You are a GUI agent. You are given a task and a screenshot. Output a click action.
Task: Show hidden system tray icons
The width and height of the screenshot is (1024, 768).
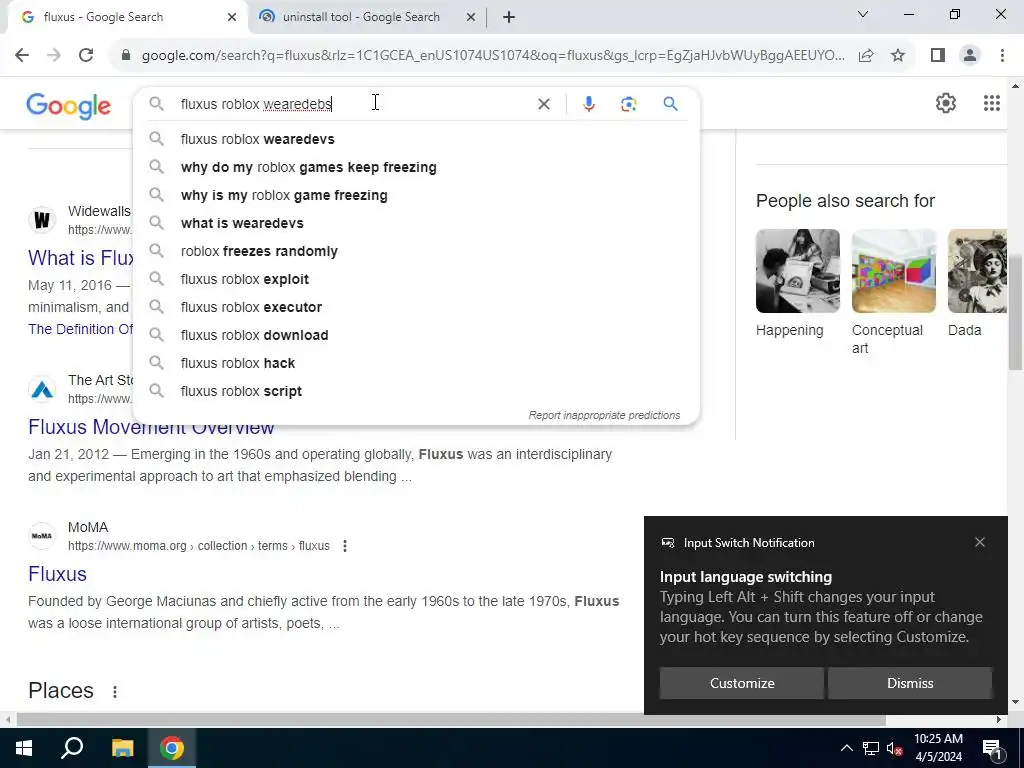click(x=846, y=748)
